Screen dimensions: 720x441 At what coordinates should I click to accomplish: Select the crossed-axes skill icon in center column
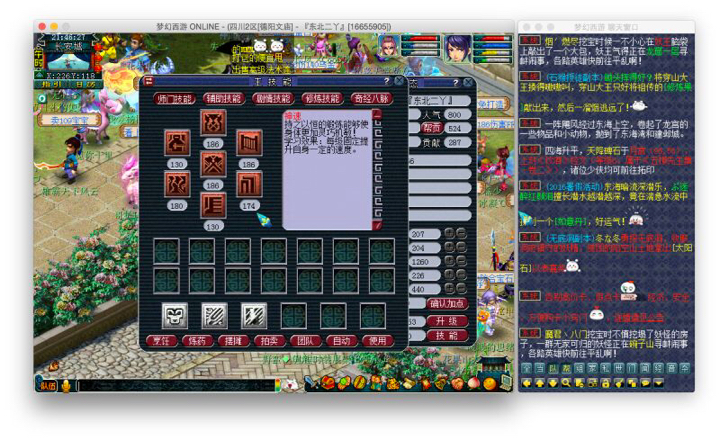(213, 164)
